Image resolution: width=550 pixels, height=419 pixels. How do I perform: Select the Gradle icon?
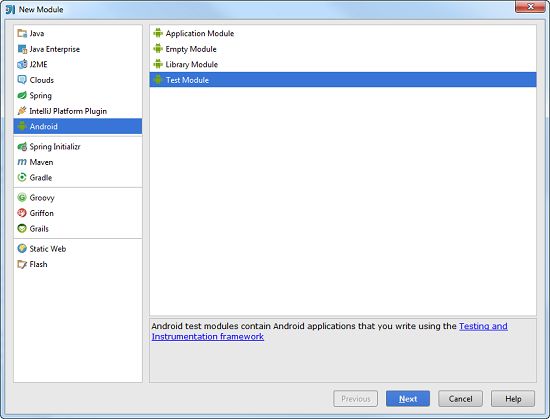click(x=22, y=177)
